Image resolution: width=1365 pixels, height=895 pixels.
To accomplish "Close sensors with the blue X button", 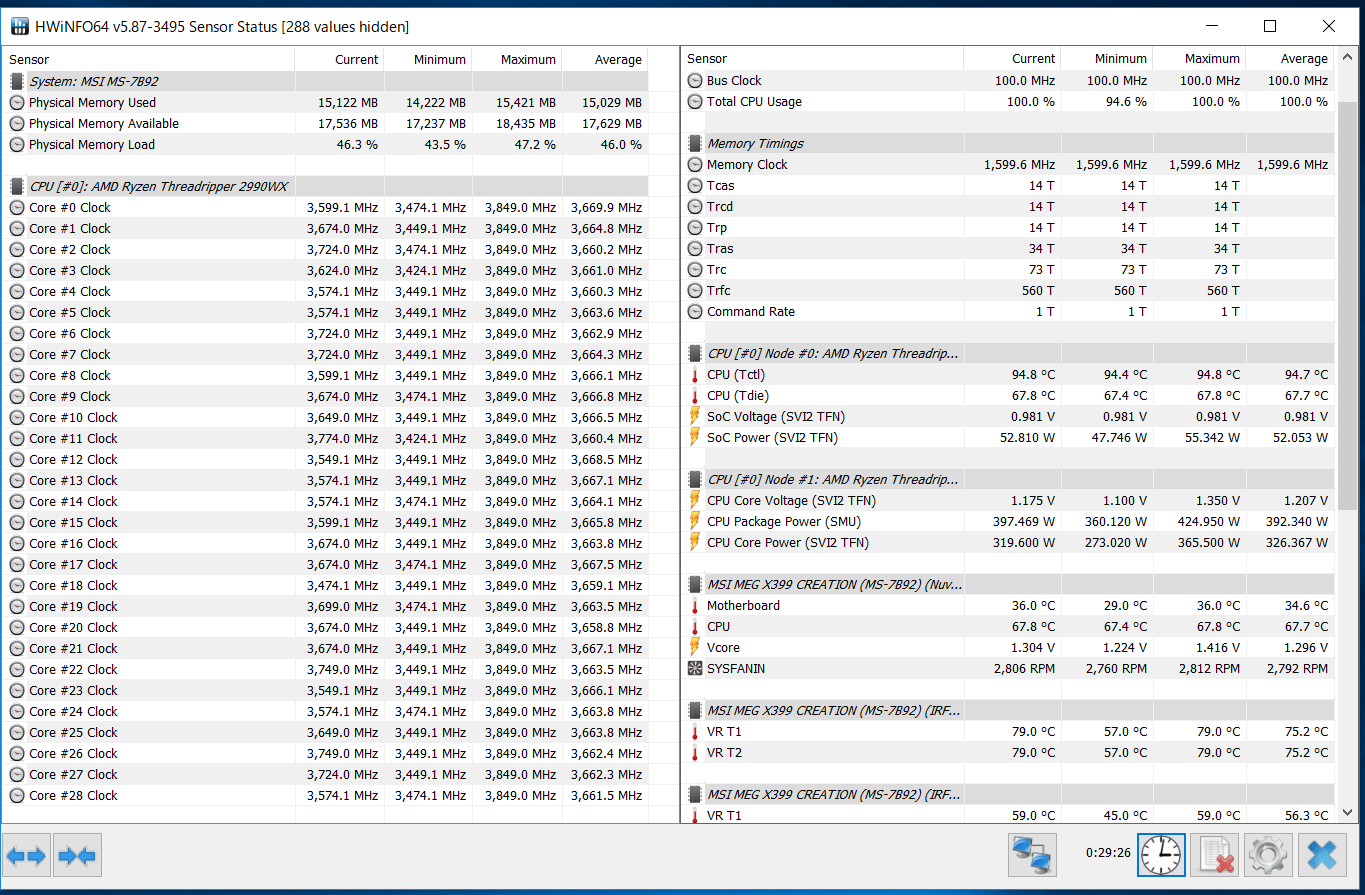I will pyautogui.click(x=1322, y=856).
